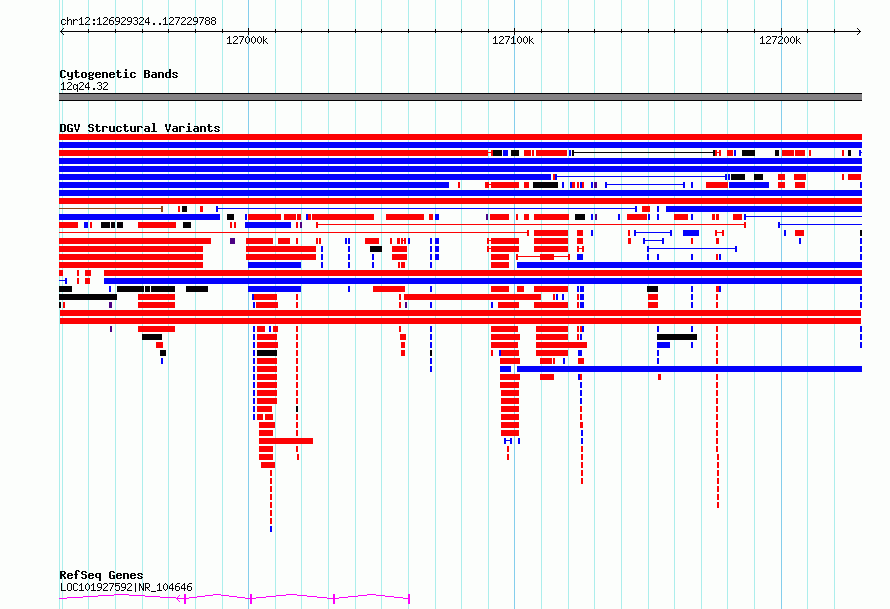Click the 12q24.32 band label
This screenshot has width=890, height=609.
84,86
